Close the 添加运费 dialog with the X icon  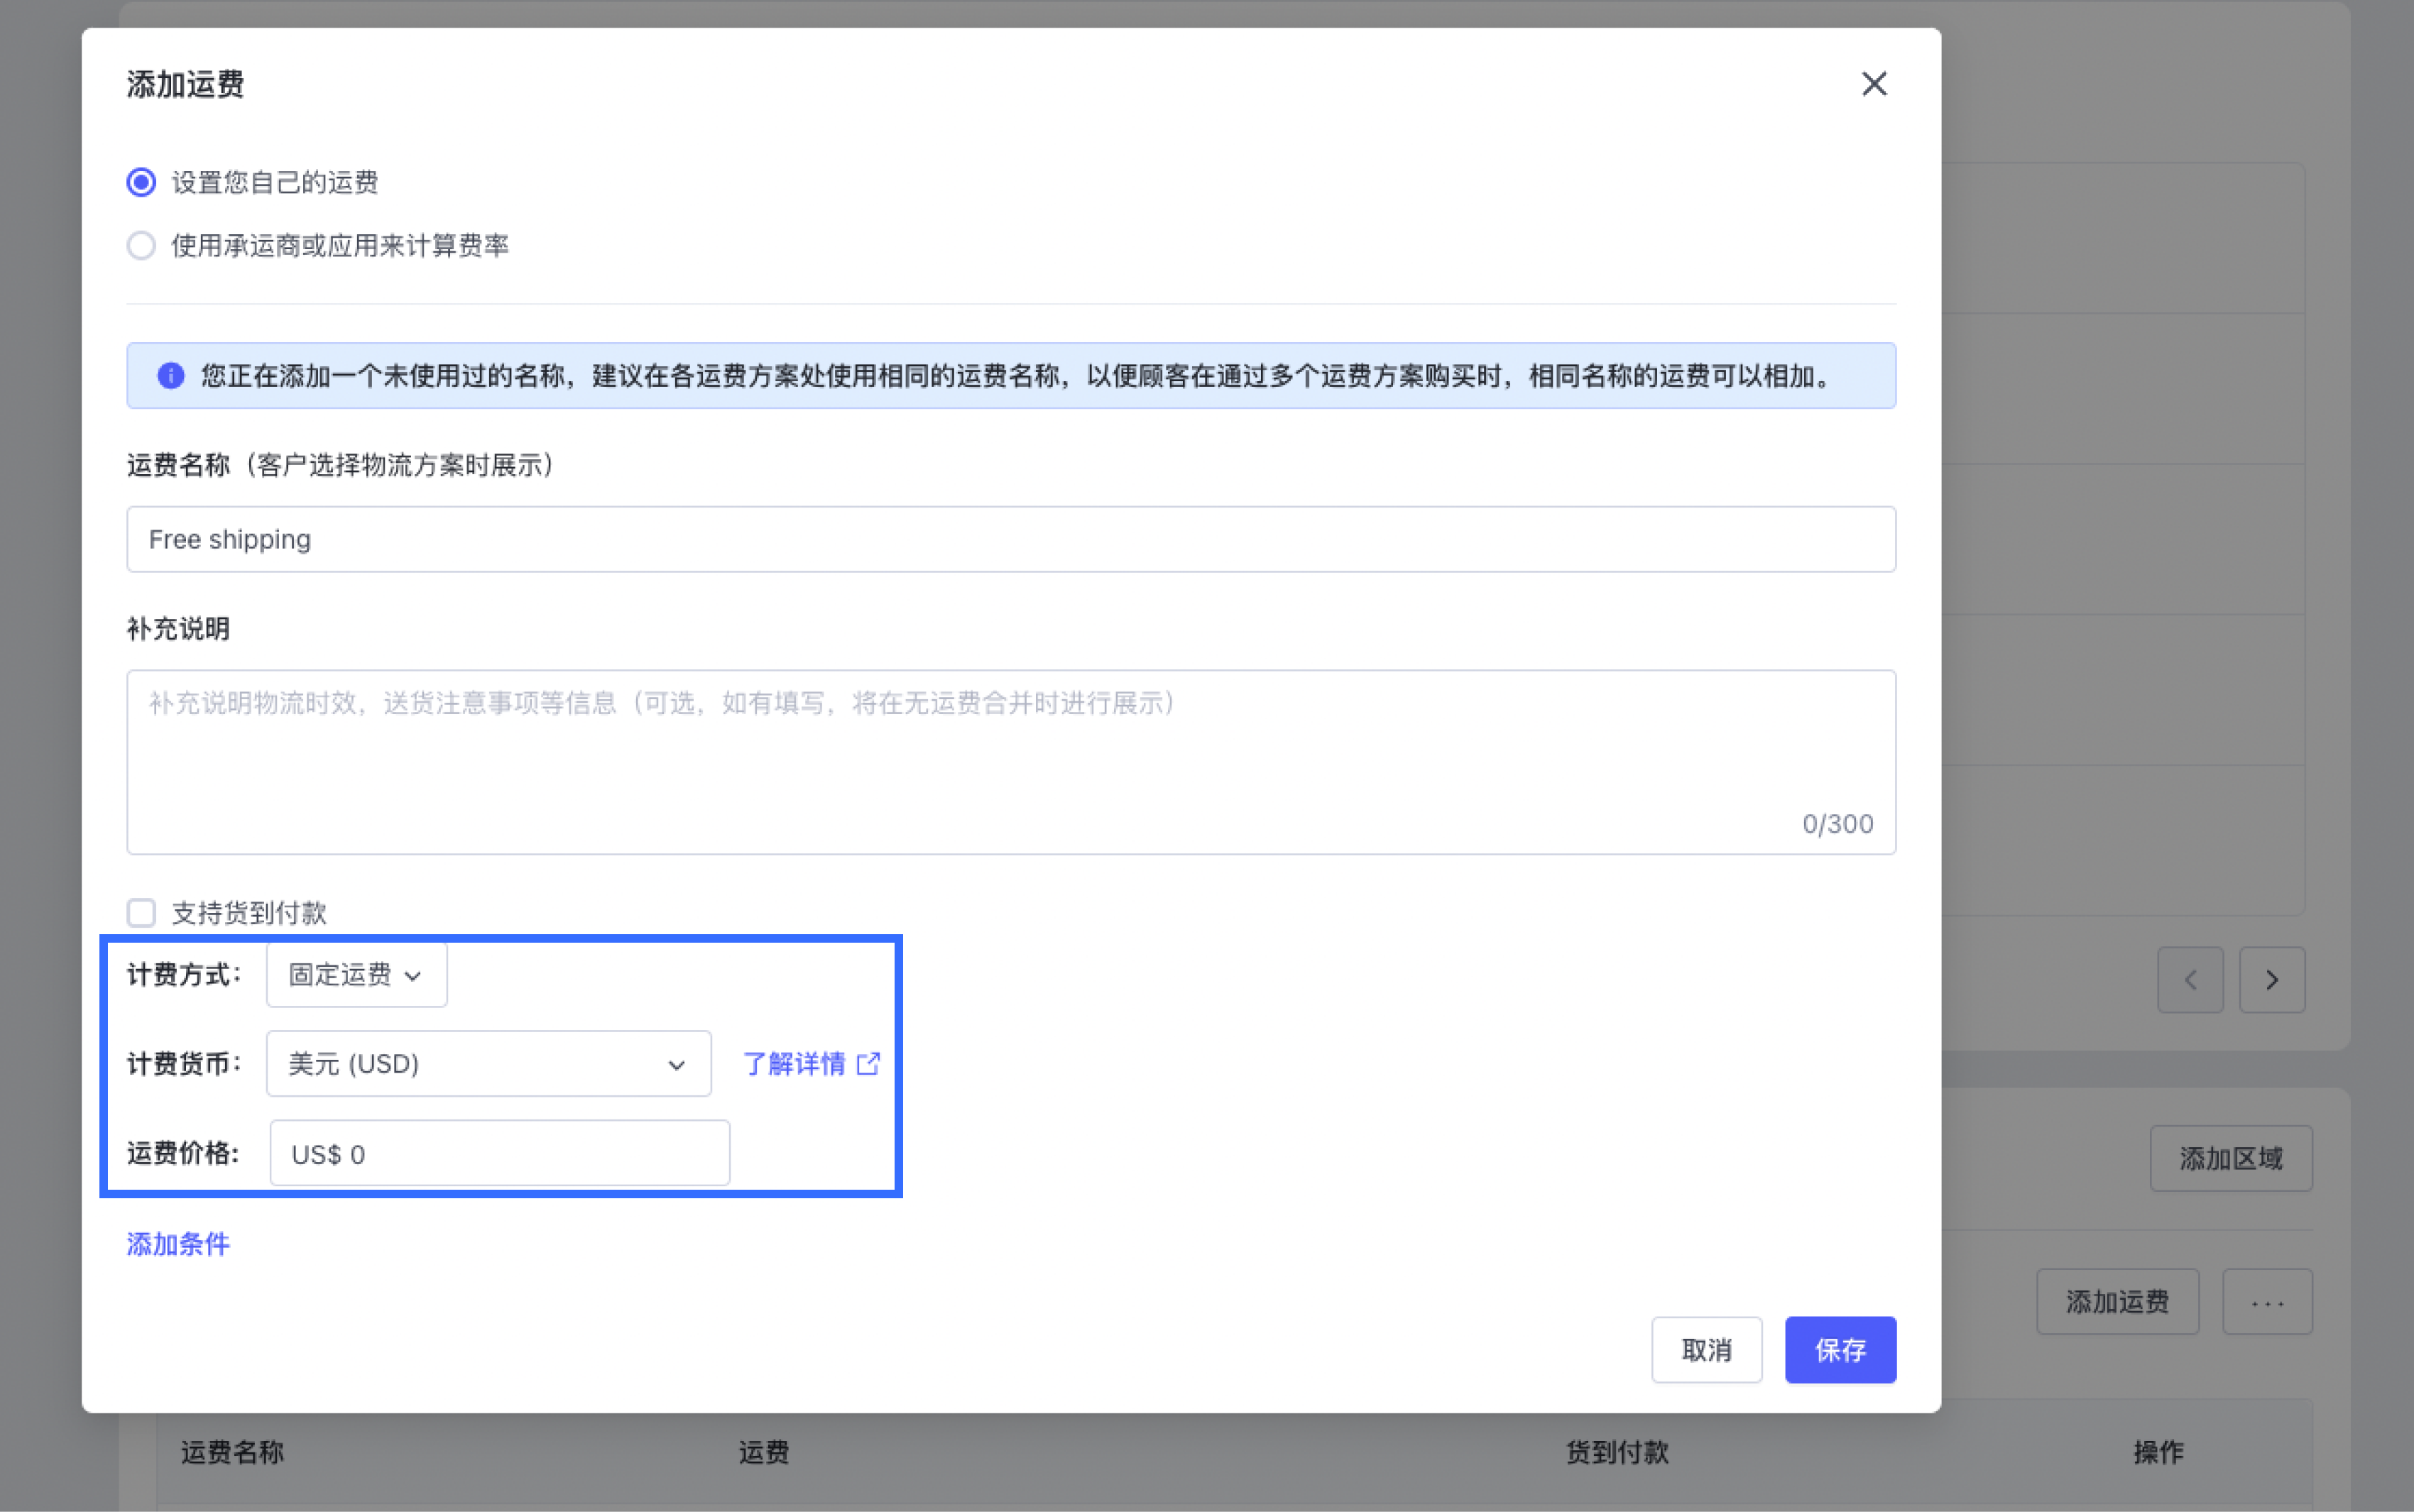click(x=1873, y=84)
